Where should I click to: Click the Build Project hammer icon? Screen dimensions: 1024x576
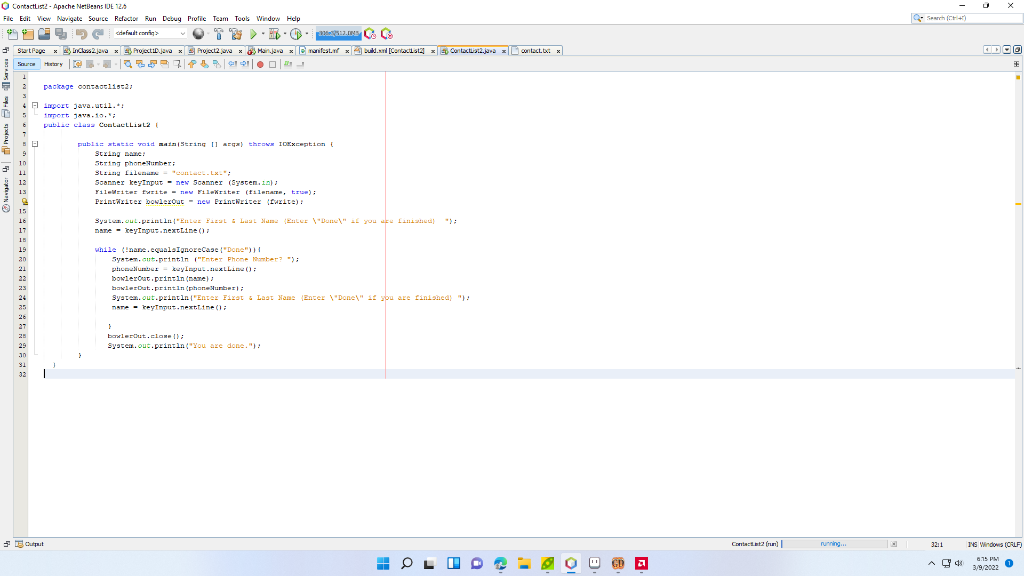coord(219,33)
